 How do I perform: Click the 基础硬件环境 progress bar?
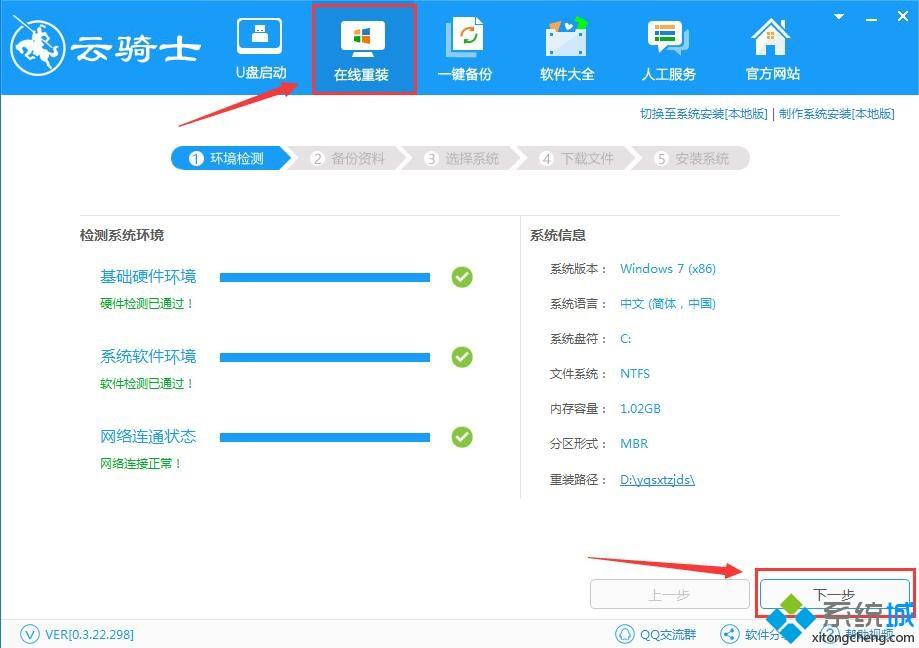(x=324, y=277)
